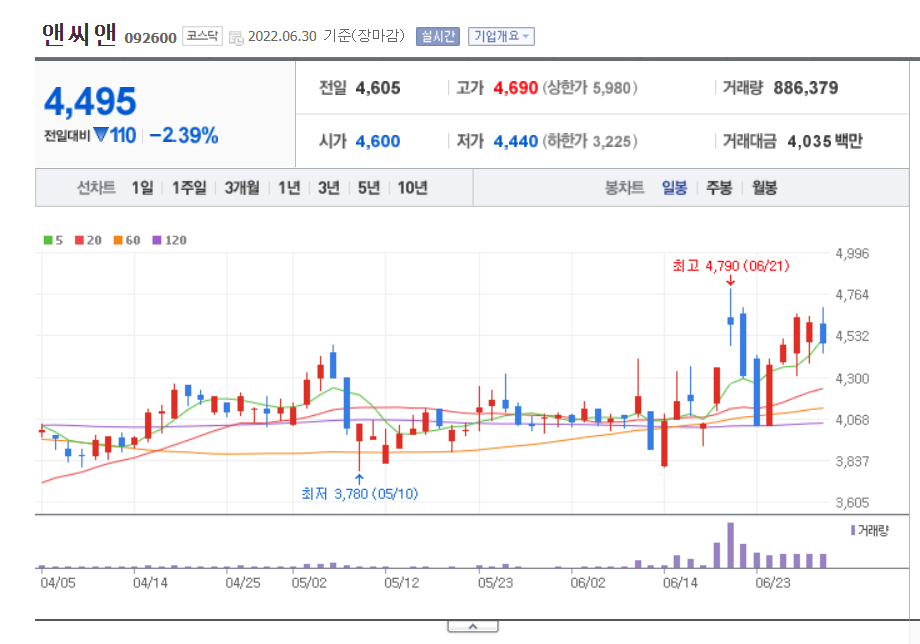
Task: Click the 최저 3,780 (05/10) marker
Action: (x=360, y=494)
